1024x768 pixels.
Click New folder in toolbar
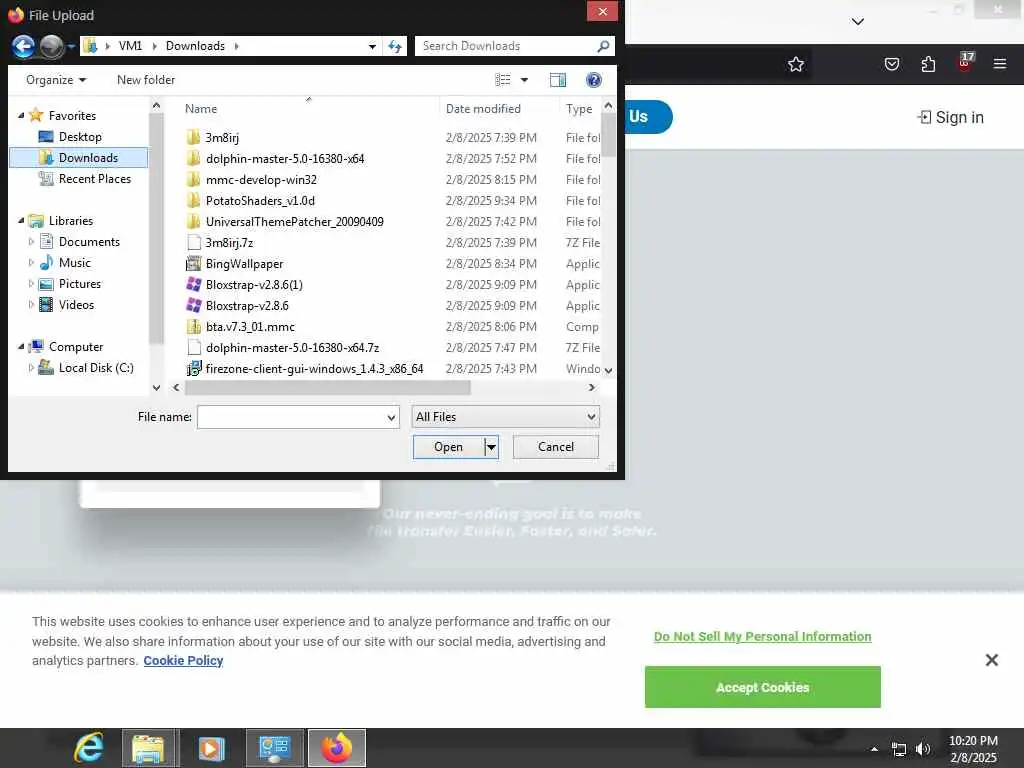(x=146, y=80)
